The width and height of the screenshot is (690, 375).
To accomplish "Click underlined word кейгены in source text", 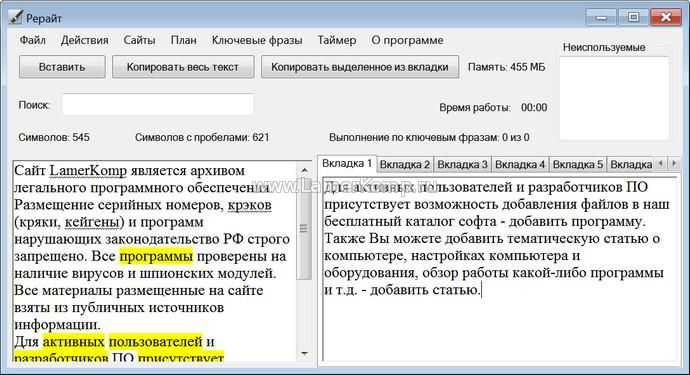I will [x=92, y=222].
